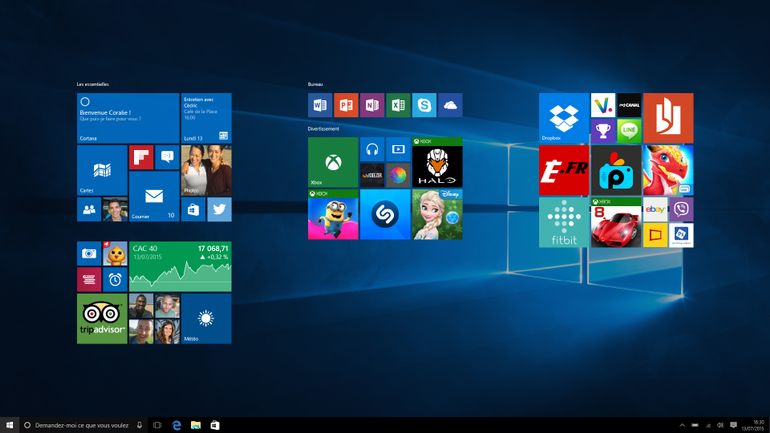Open the purple trophy tile
This screenshot has width=770, height=433.
point(603,131)
